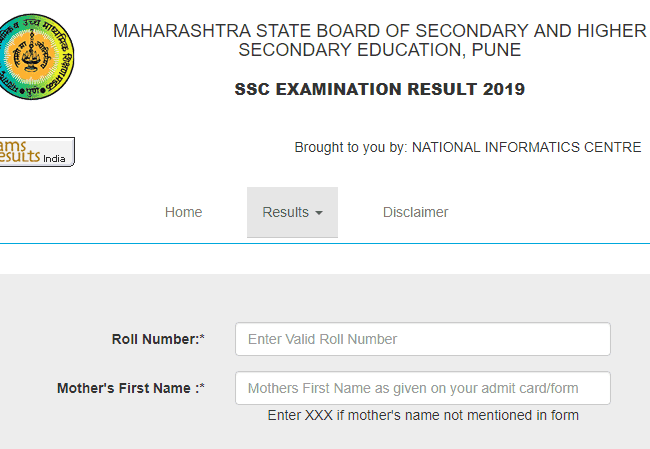Click the Roll Number field label
Image resolution: width=650 pixels, height=449 pixels.
click(x=154, y=339)
